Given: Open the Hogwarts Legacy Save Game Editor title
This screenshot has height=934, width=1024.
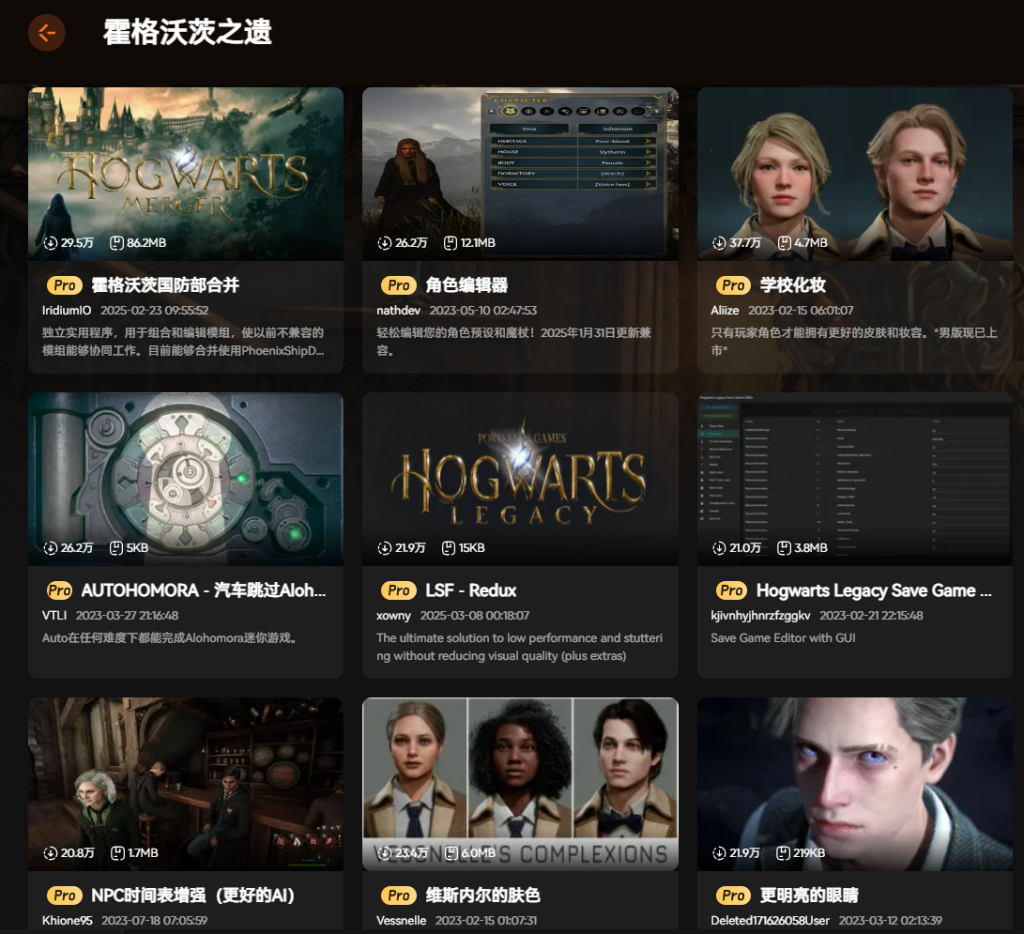Looking at the screenshot, I should point(873,590).
